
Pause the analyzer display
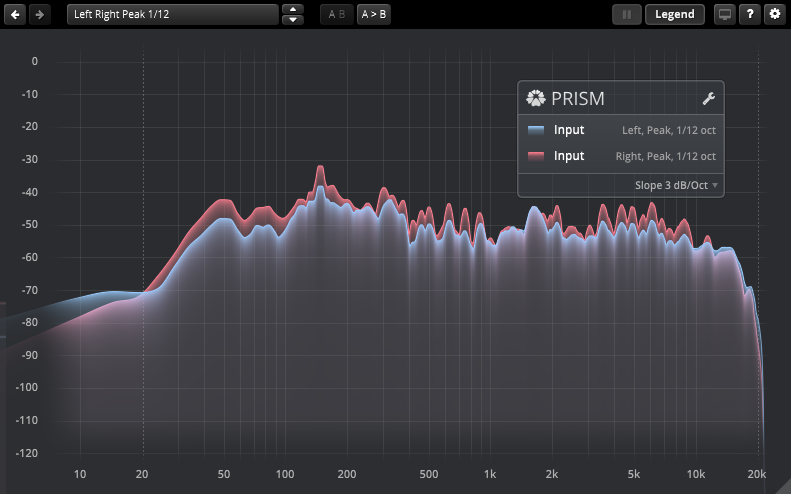[x=627, y=15]
